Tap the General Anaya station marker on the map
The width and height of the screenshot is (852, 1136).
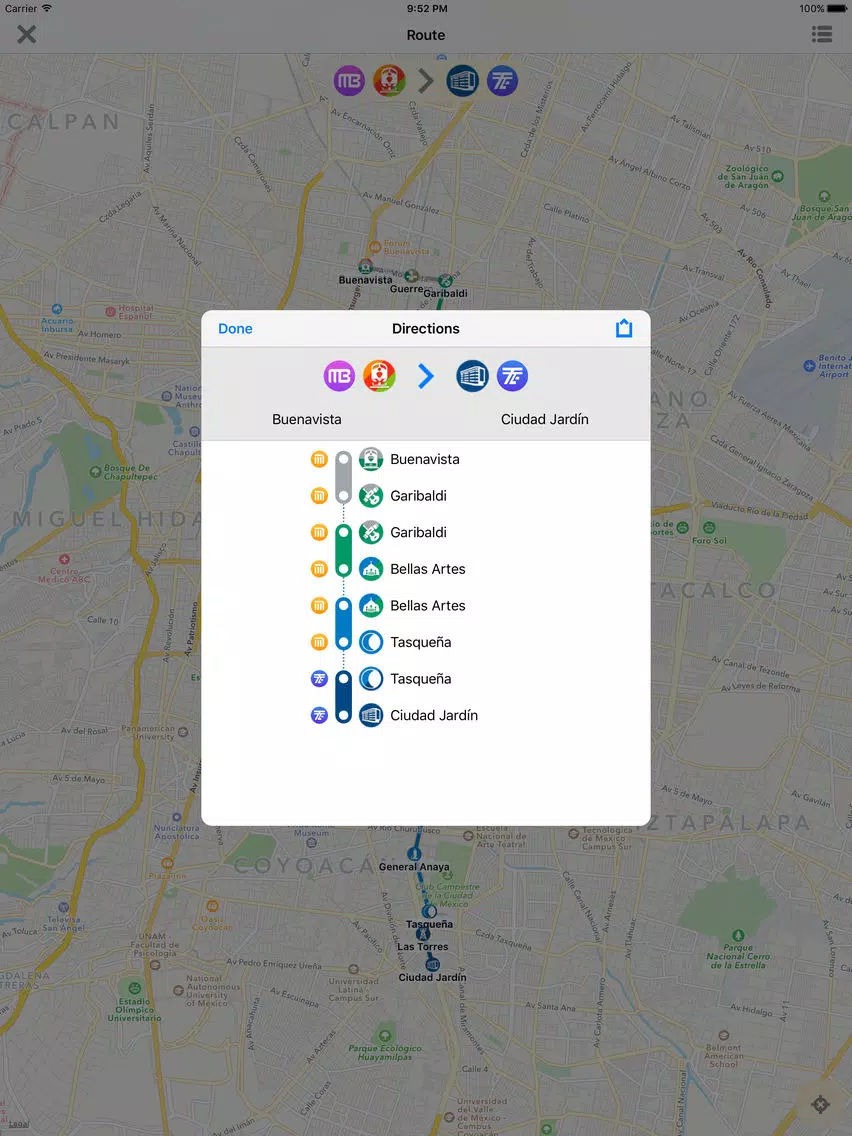point(414,854)
